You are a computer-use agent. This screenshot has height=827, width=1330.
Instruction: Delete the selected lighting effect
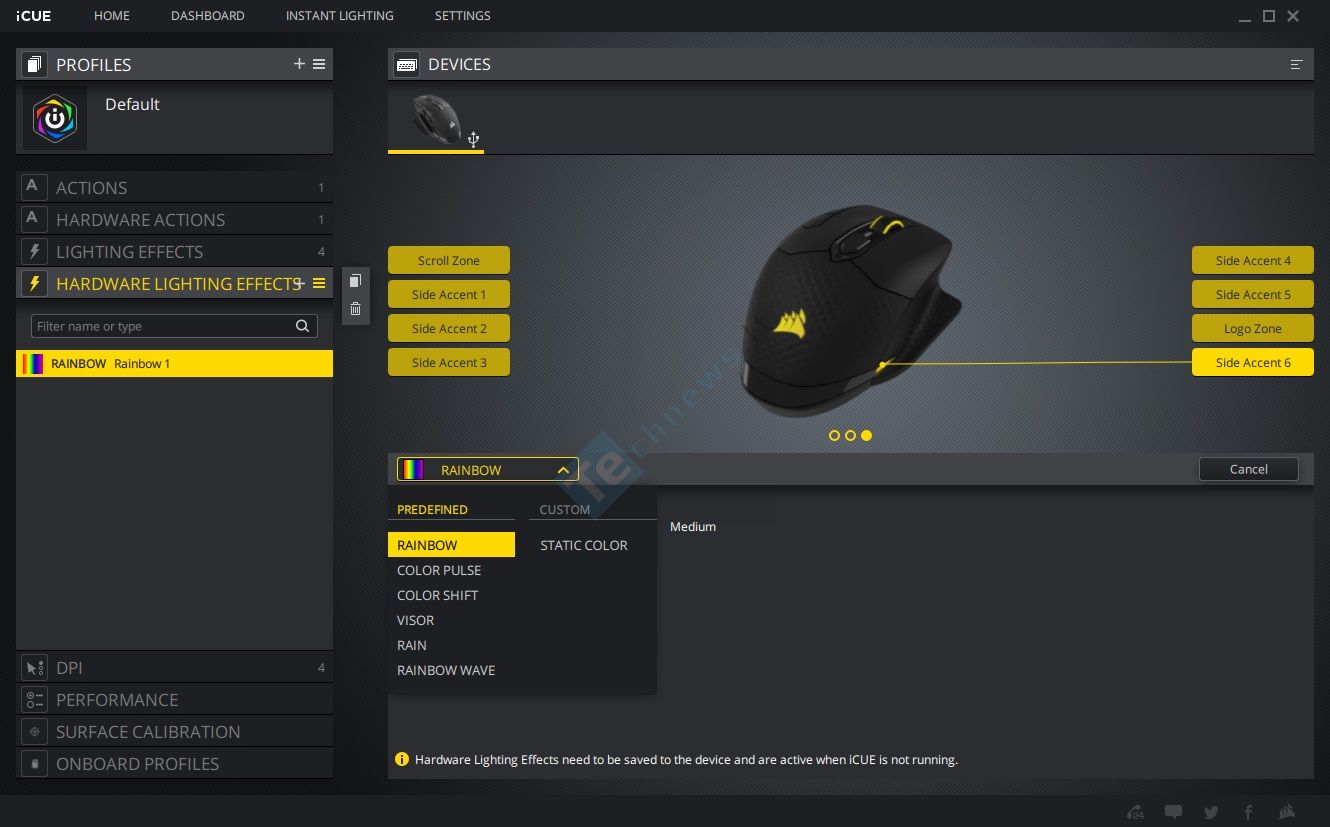pyautogui.click(x=355, y=309)
